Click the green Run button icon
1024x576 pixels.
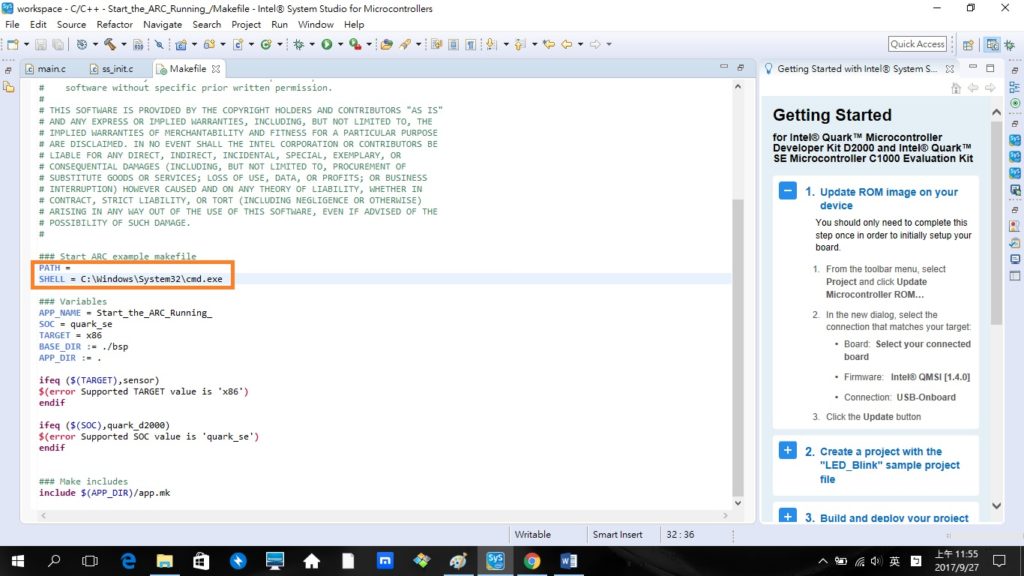(x=327, y=44)
